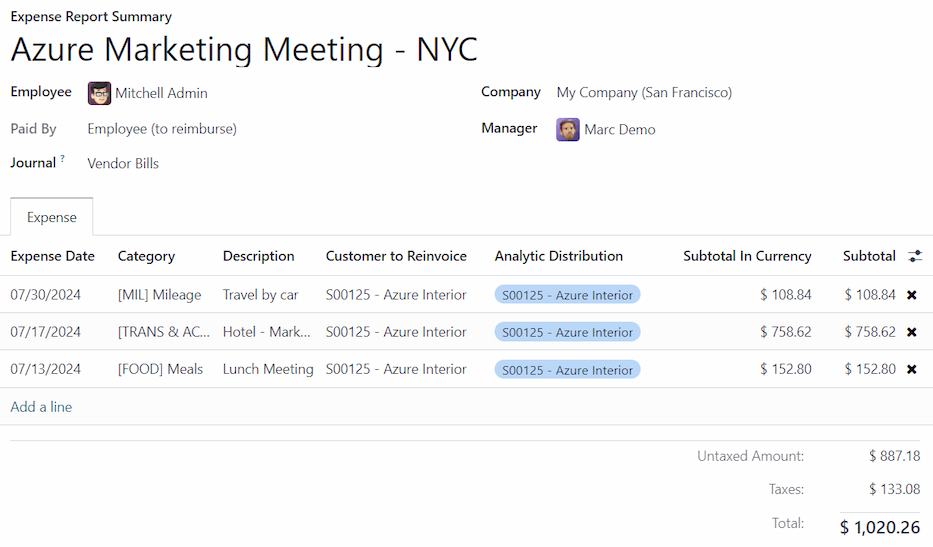
Task: Click Customer to Reinvoice on Meals row
Action: (396, 369)
